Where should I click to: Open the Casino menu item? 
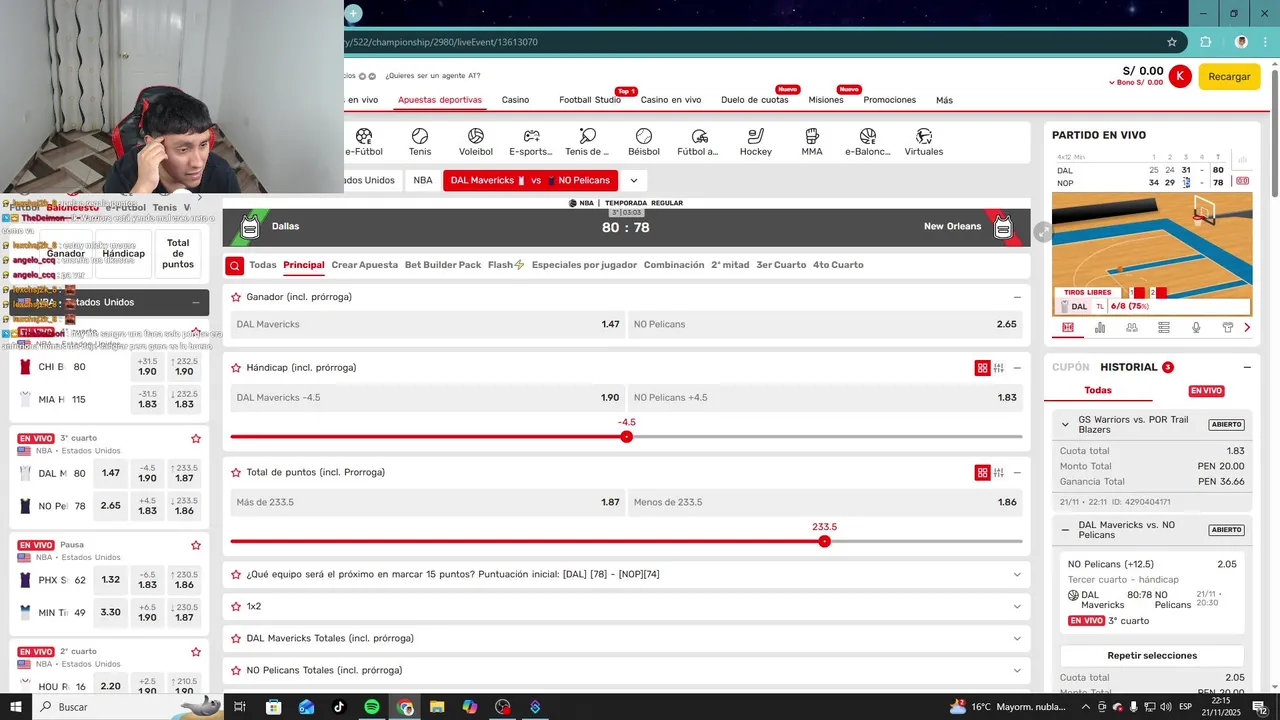[515, 100]
